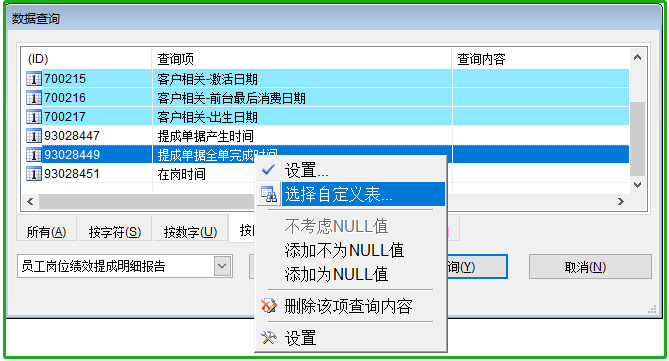
Task: Click the table icon beside ID 93028451
Action: click(34, 174)
